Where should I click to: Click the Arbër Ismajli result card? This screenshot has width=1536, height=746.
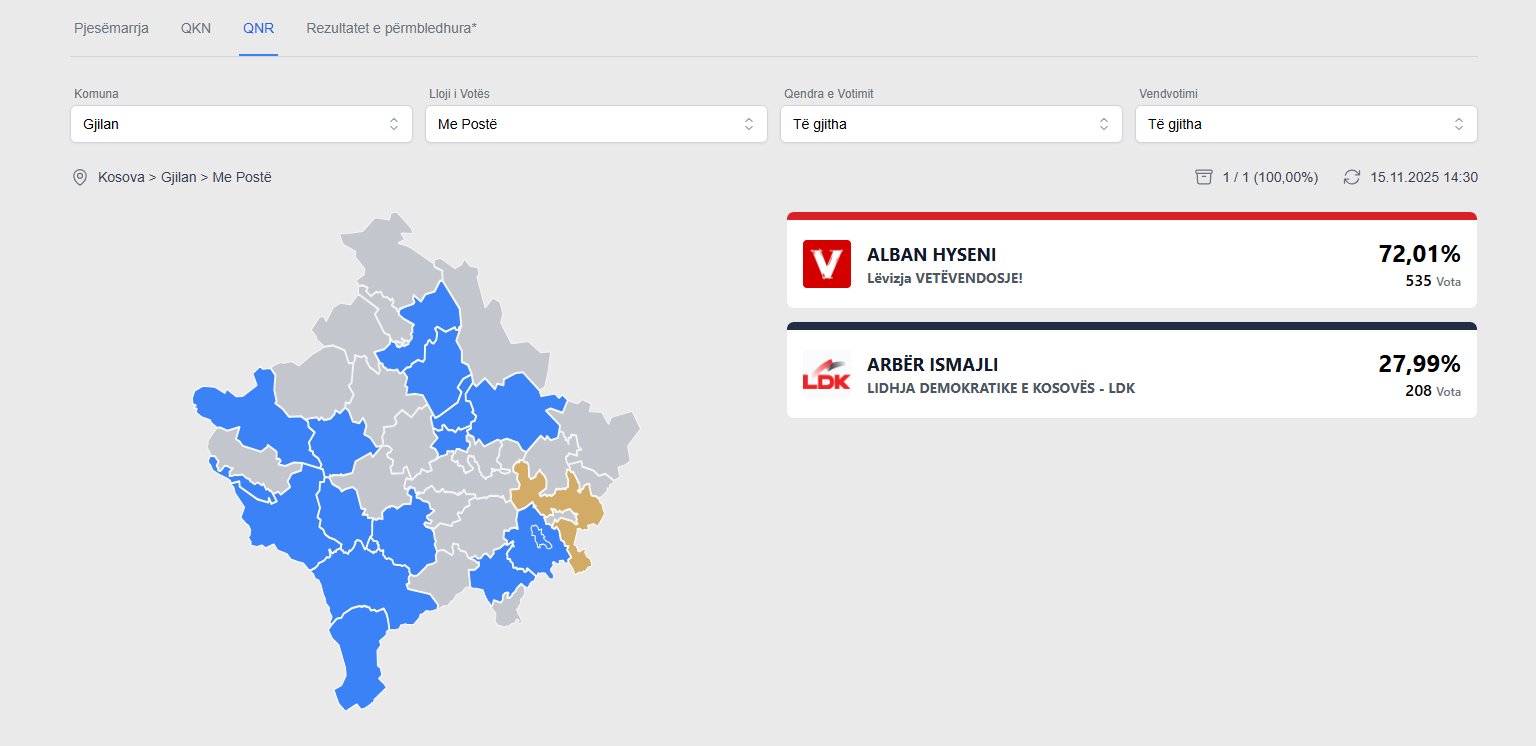pos(1131,374)
